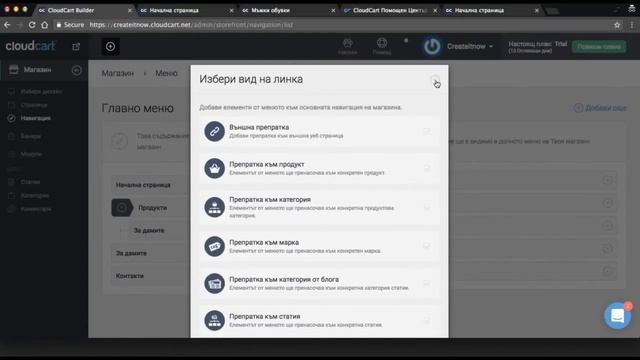The height and width of the screenshot is (360, 640).
Task: Open the Магазин store icon in sidebar
Action: click(14, 69)
